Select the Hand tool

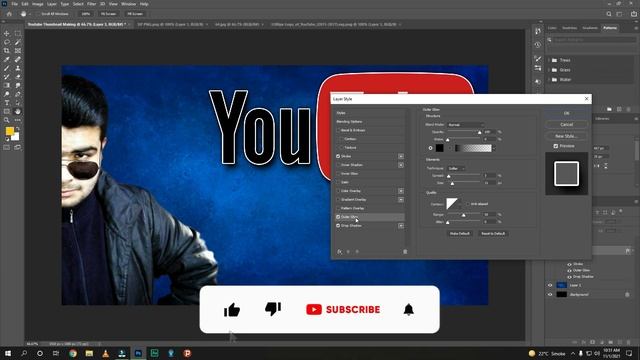tap(18, 111)
